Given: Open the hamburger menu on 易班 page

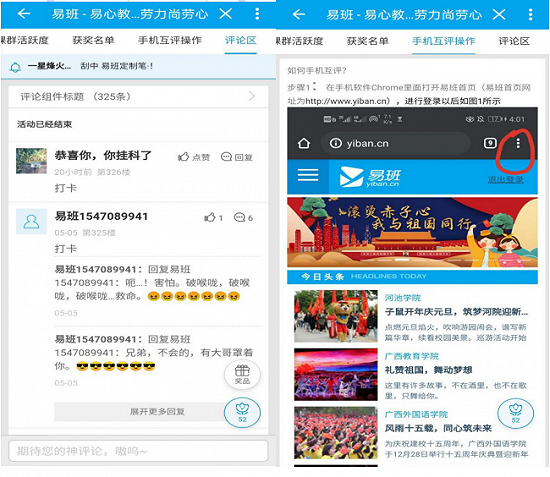Looking at the screenshot, I should tap(308, 174).
